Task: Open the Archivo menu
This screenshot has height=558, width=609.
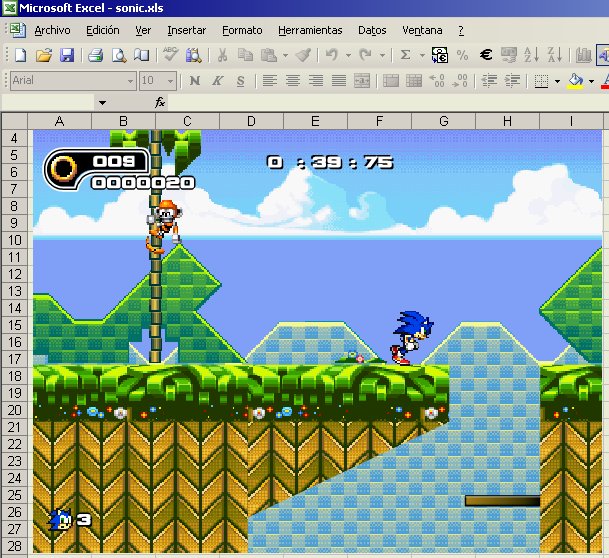Action: coord(52,30)
